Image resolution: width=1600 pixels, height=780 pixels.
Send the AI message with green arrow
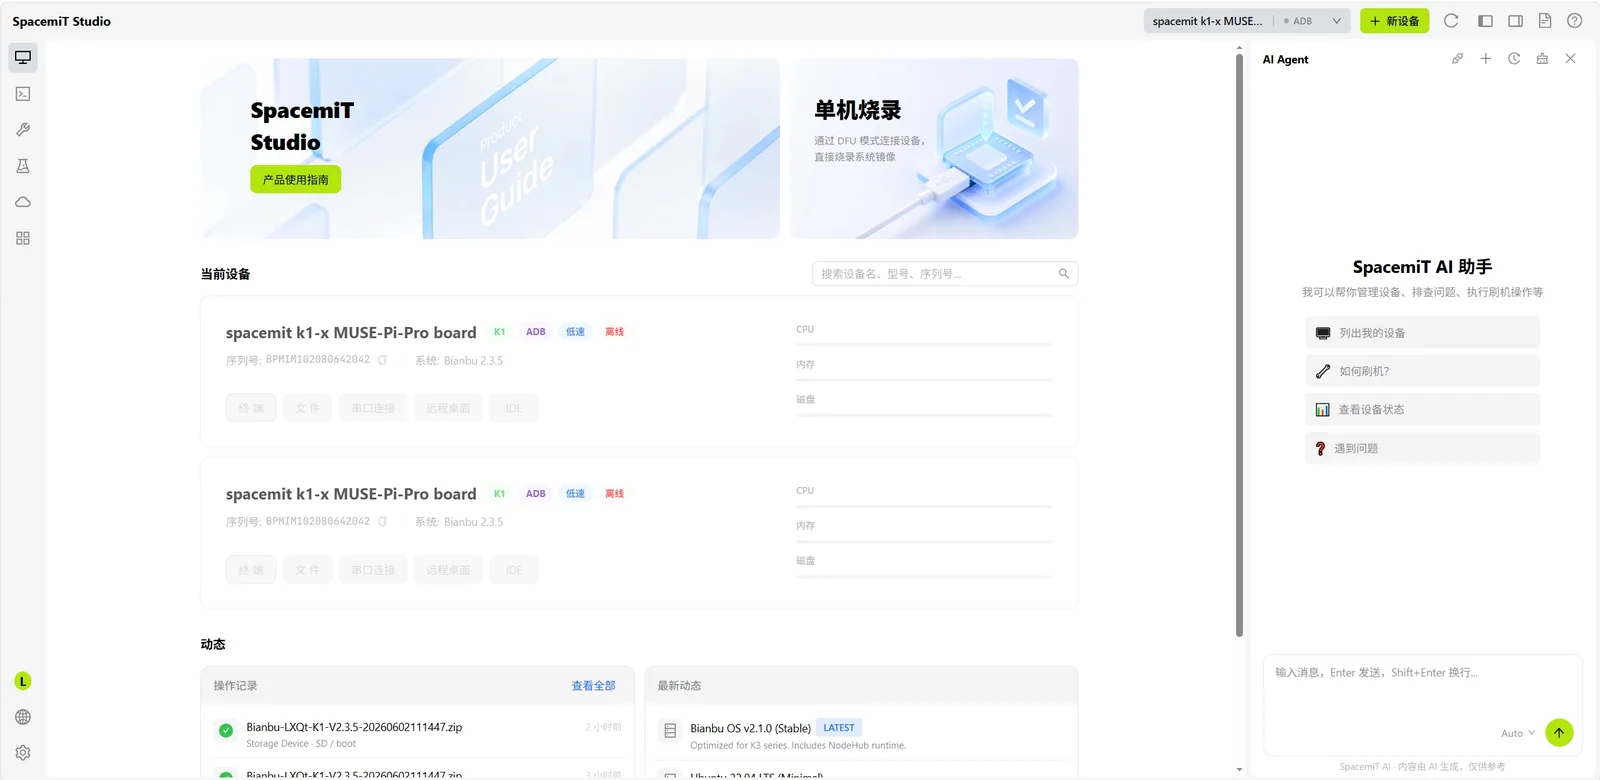coord(1559,733)
